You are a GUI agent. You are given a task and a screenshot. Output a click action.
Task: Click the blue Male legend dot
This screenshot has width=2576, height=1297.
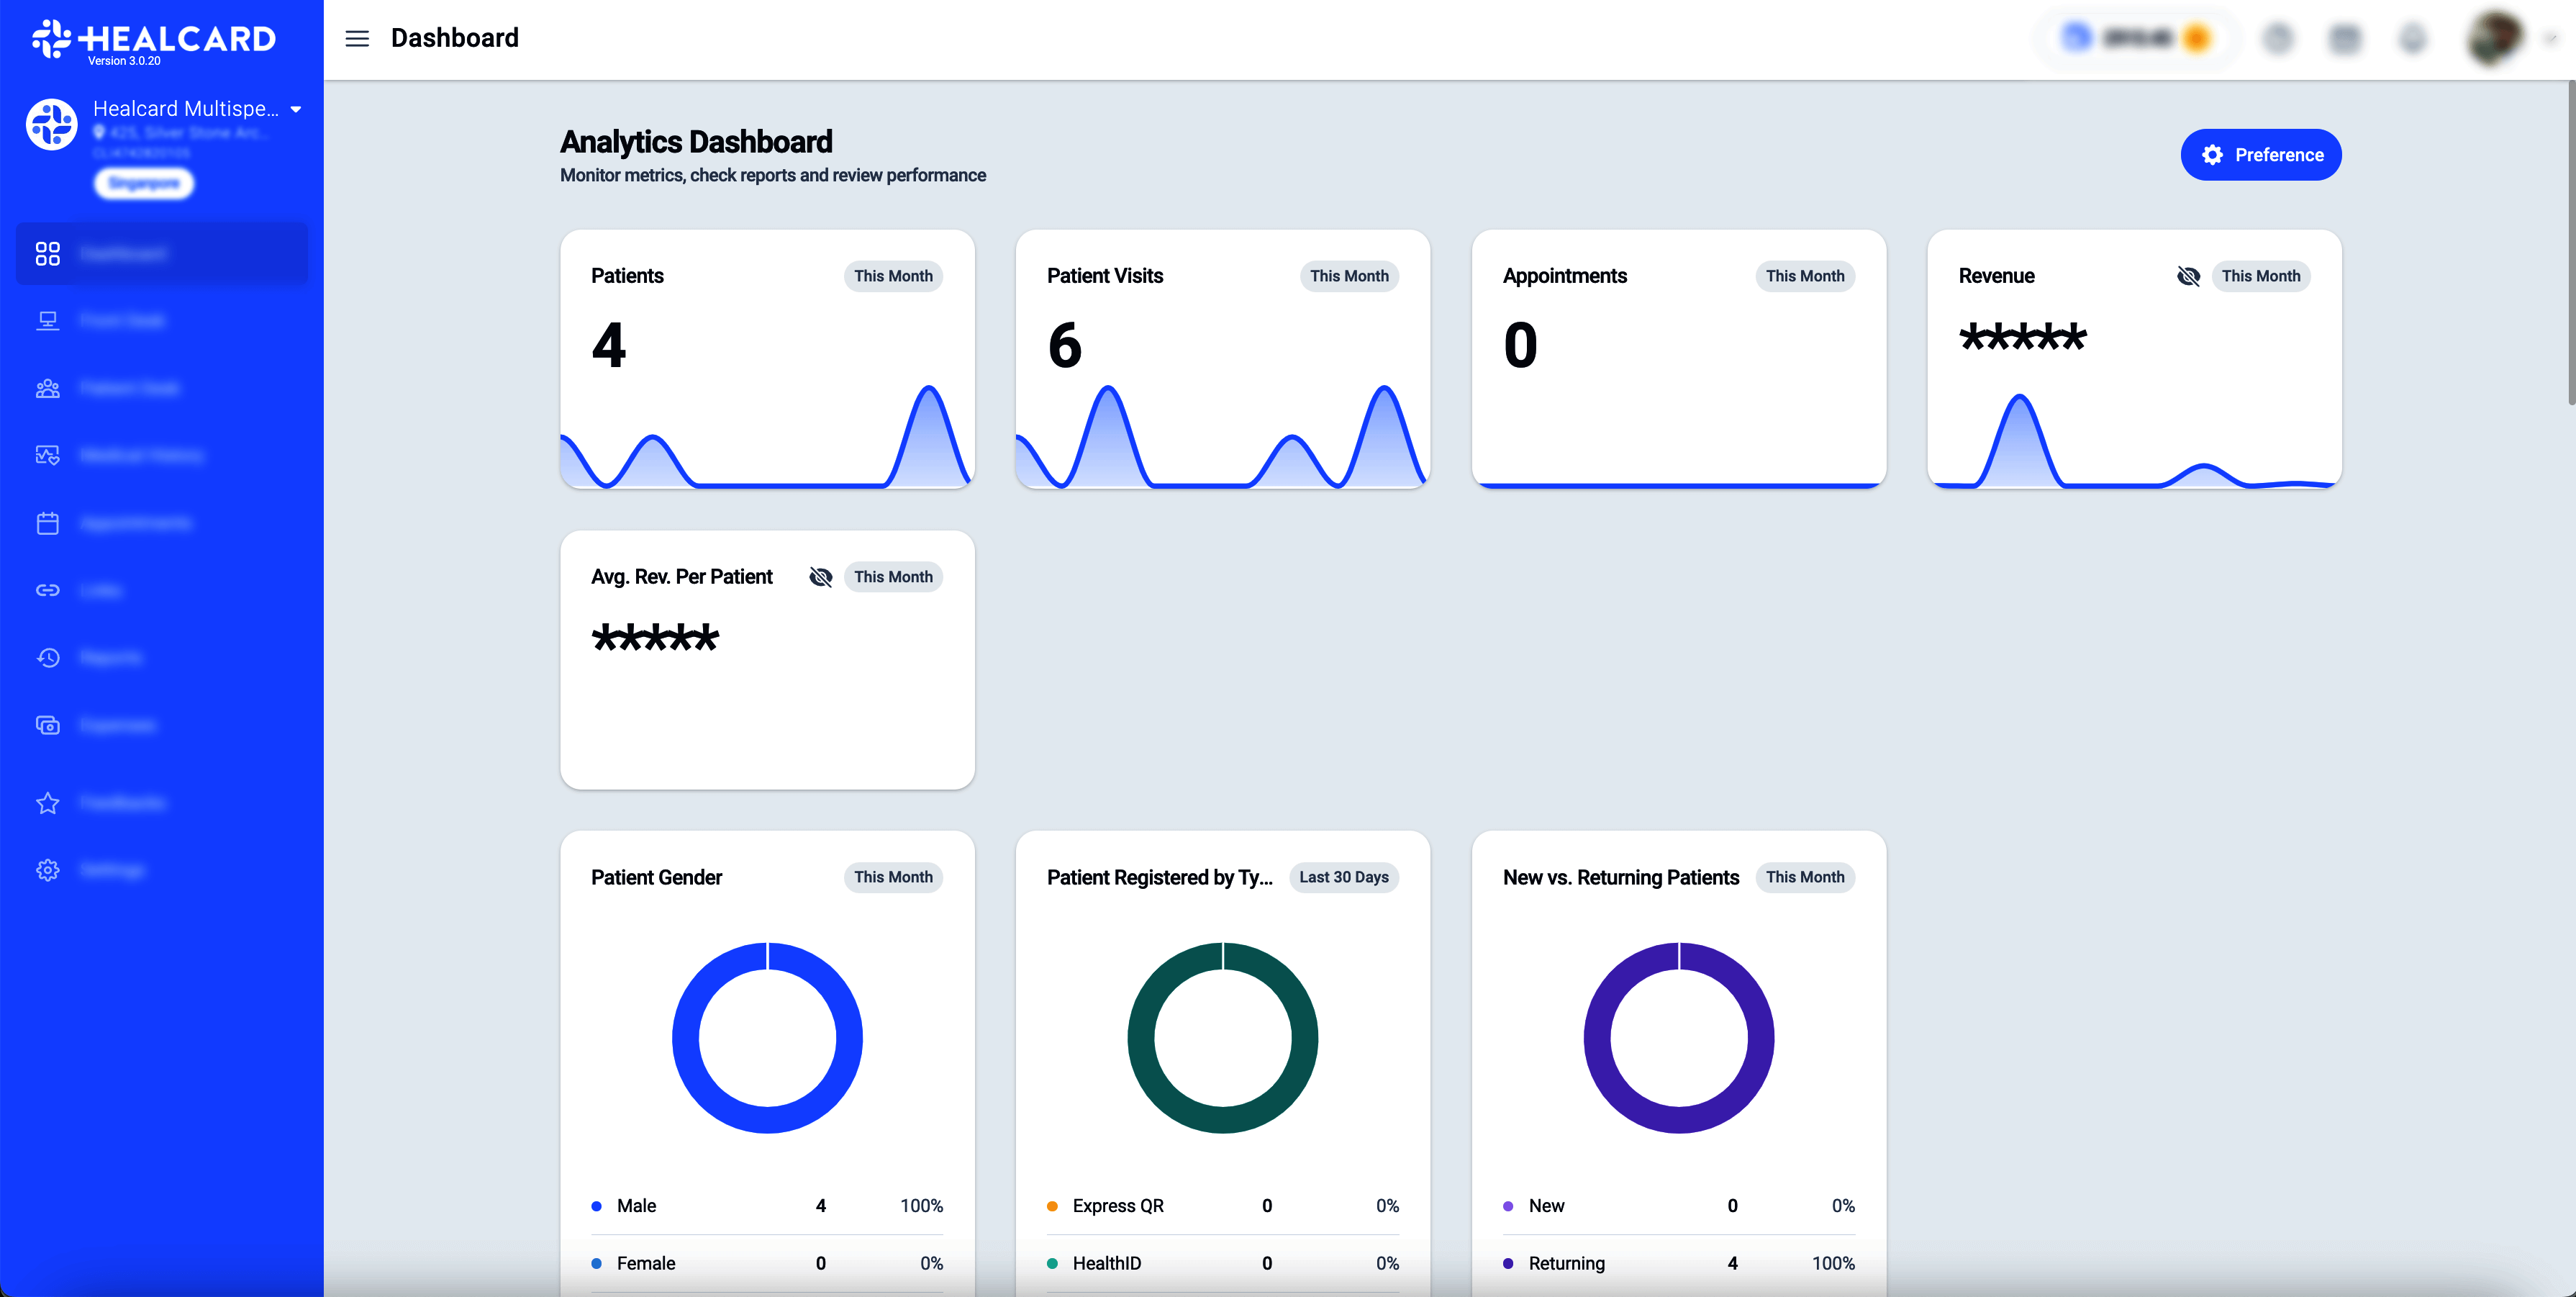597,1206
